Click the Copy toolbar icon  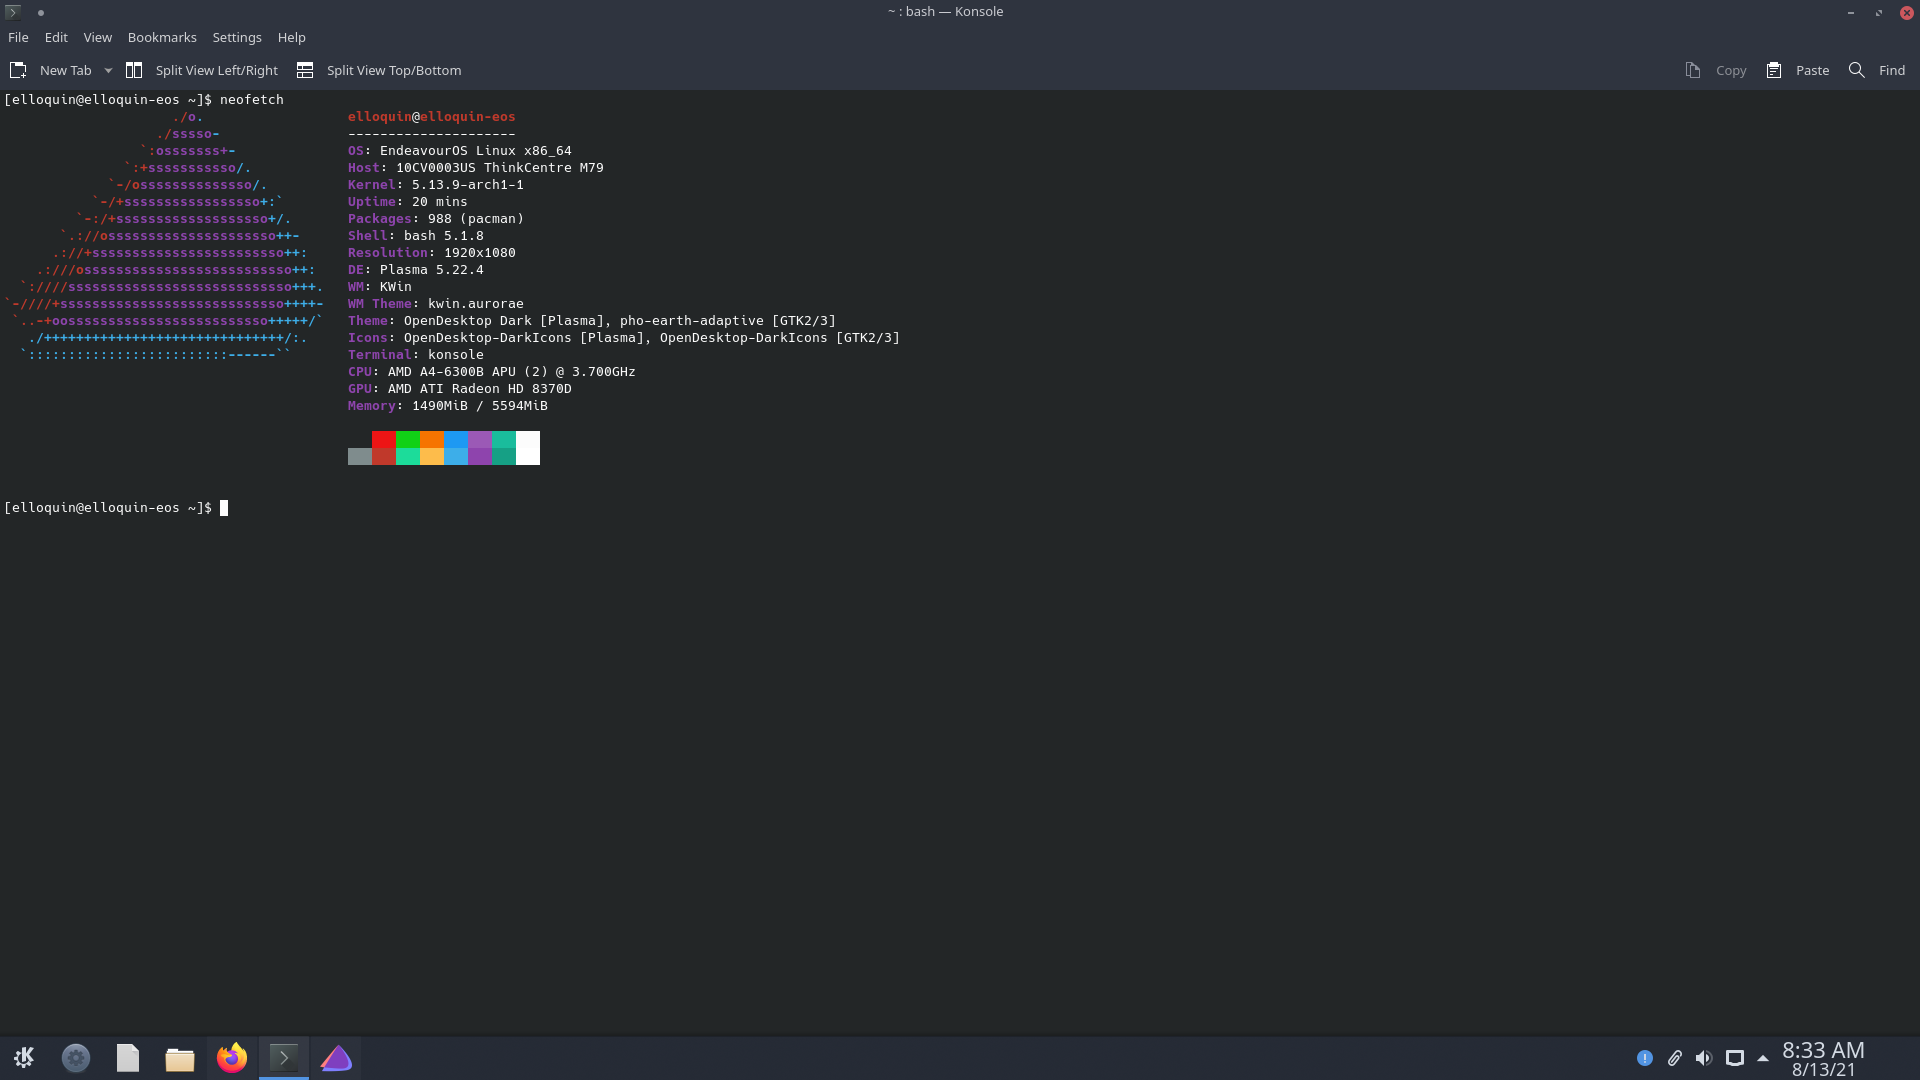pos(1714,70)
